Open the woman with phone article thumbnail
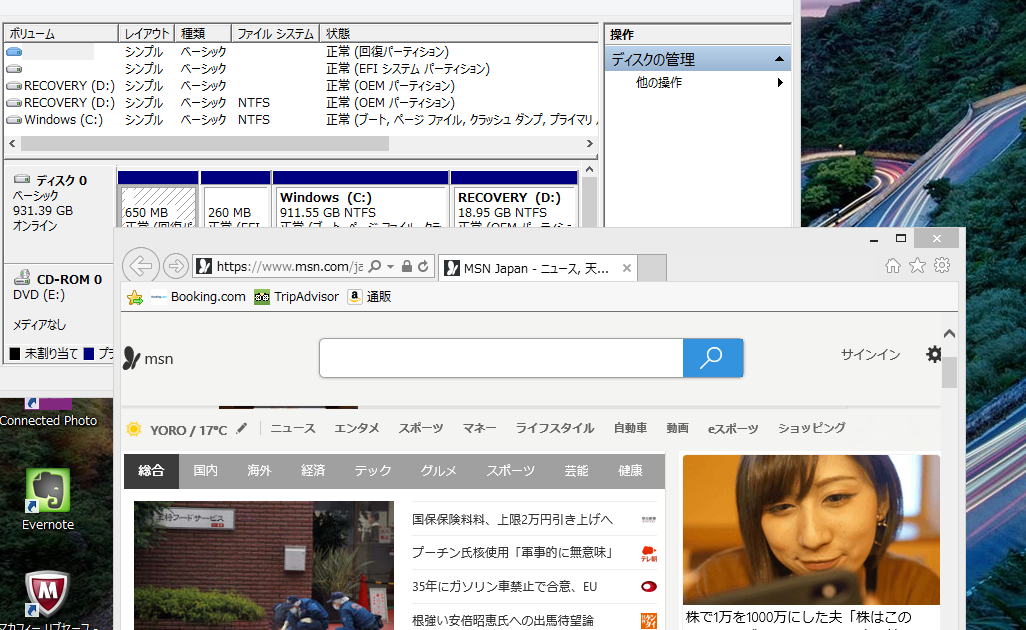Screen dimensions: 1026x630 point(811,530)
